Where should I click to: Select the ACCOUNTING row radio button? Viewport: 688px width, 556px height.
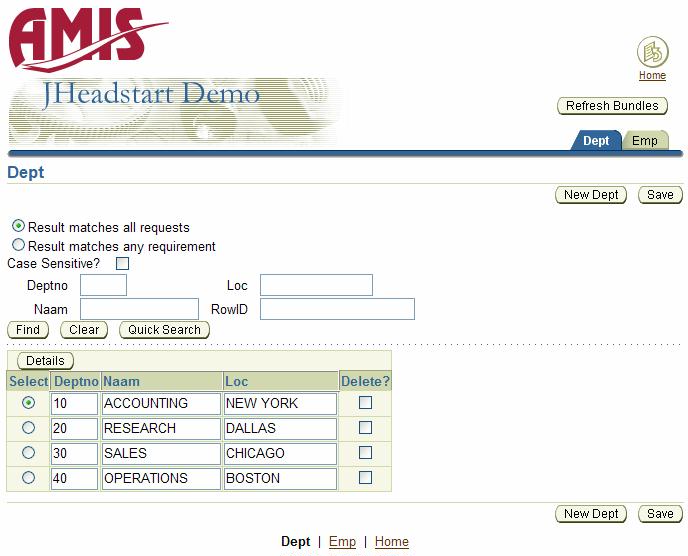click(29, 402)
